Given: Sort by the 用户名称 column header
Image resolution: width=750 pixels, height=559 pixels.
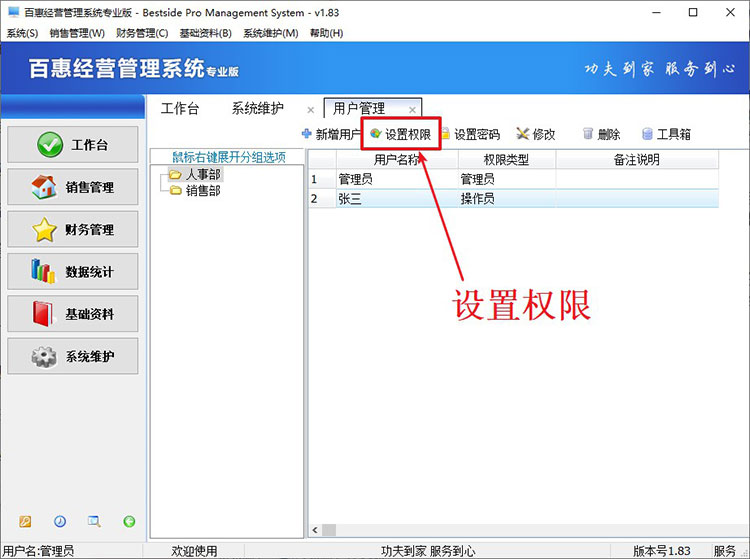Looking at the screenshot, I should coord(397,160).
